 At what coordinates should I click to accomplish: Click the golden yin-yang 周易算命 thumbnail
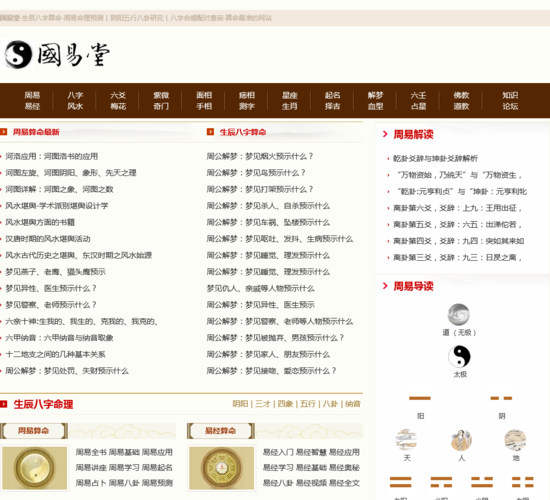pyautogui.click(x=34, y=468)
